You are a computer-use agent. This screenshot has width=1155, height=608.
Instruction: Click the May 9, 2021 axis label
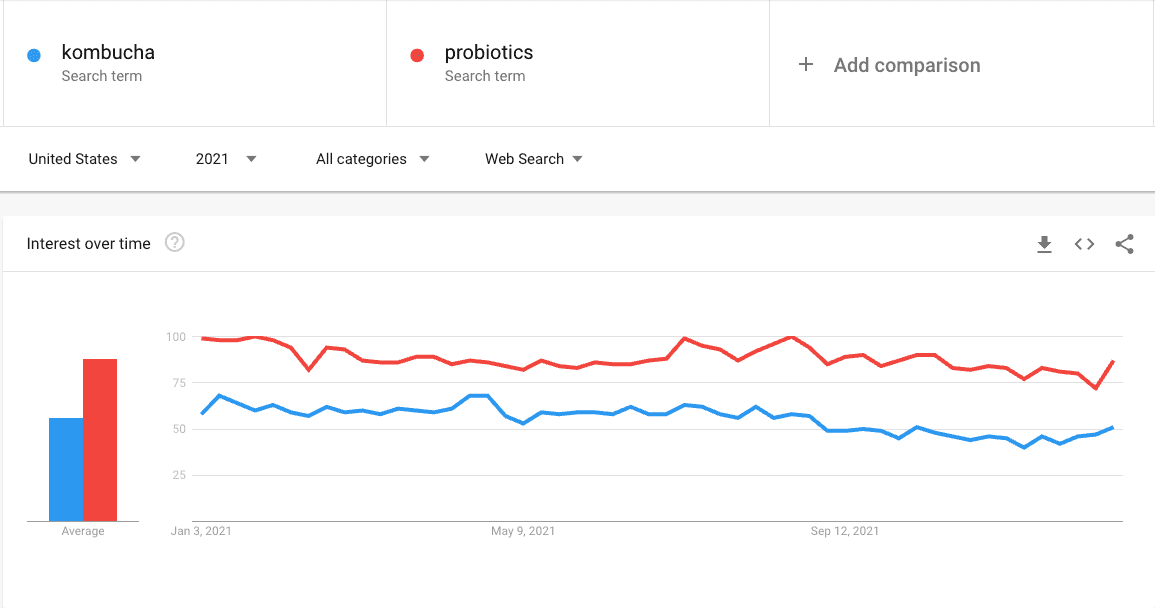(x=524, y=531)
